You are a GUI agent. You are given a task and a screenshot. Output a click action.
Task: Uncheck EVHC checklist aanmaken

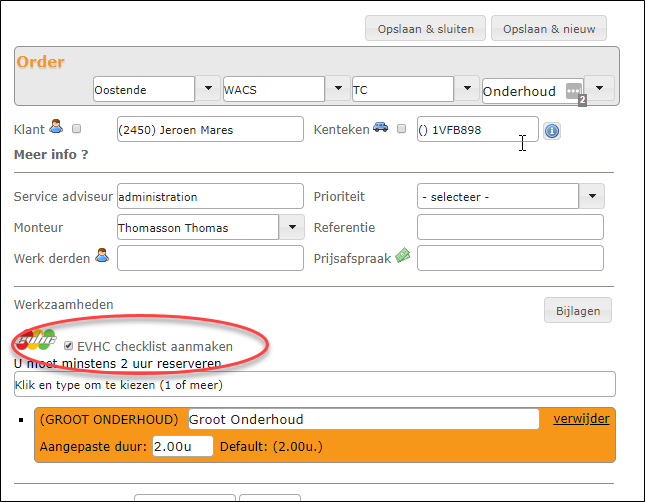(68, 346)
